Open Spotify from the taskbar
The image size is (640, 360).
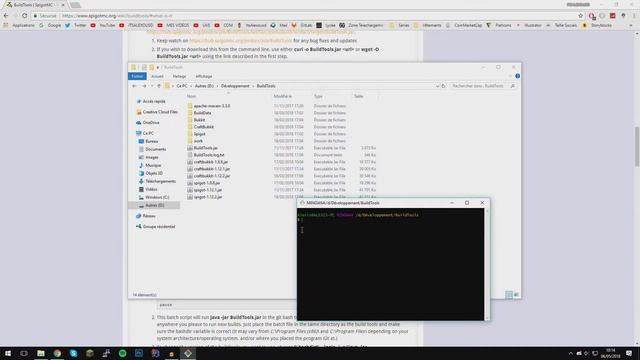(122, 353)
